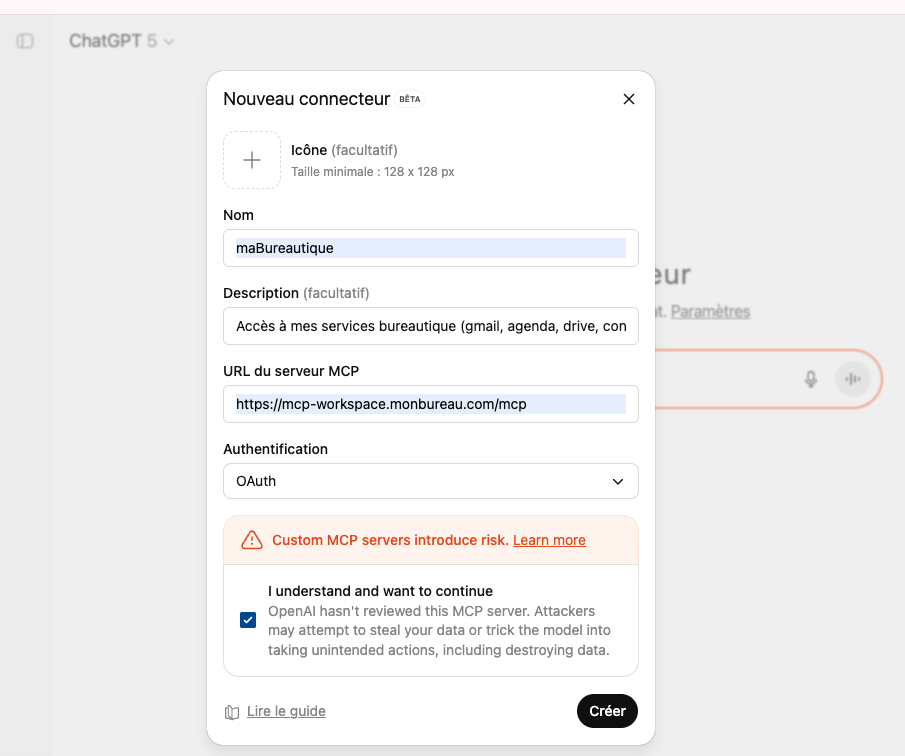Select ChatGPT 5 in the top bar
Image resolution: width=905 pixels, height=756 pixels.
pos(113,42)
